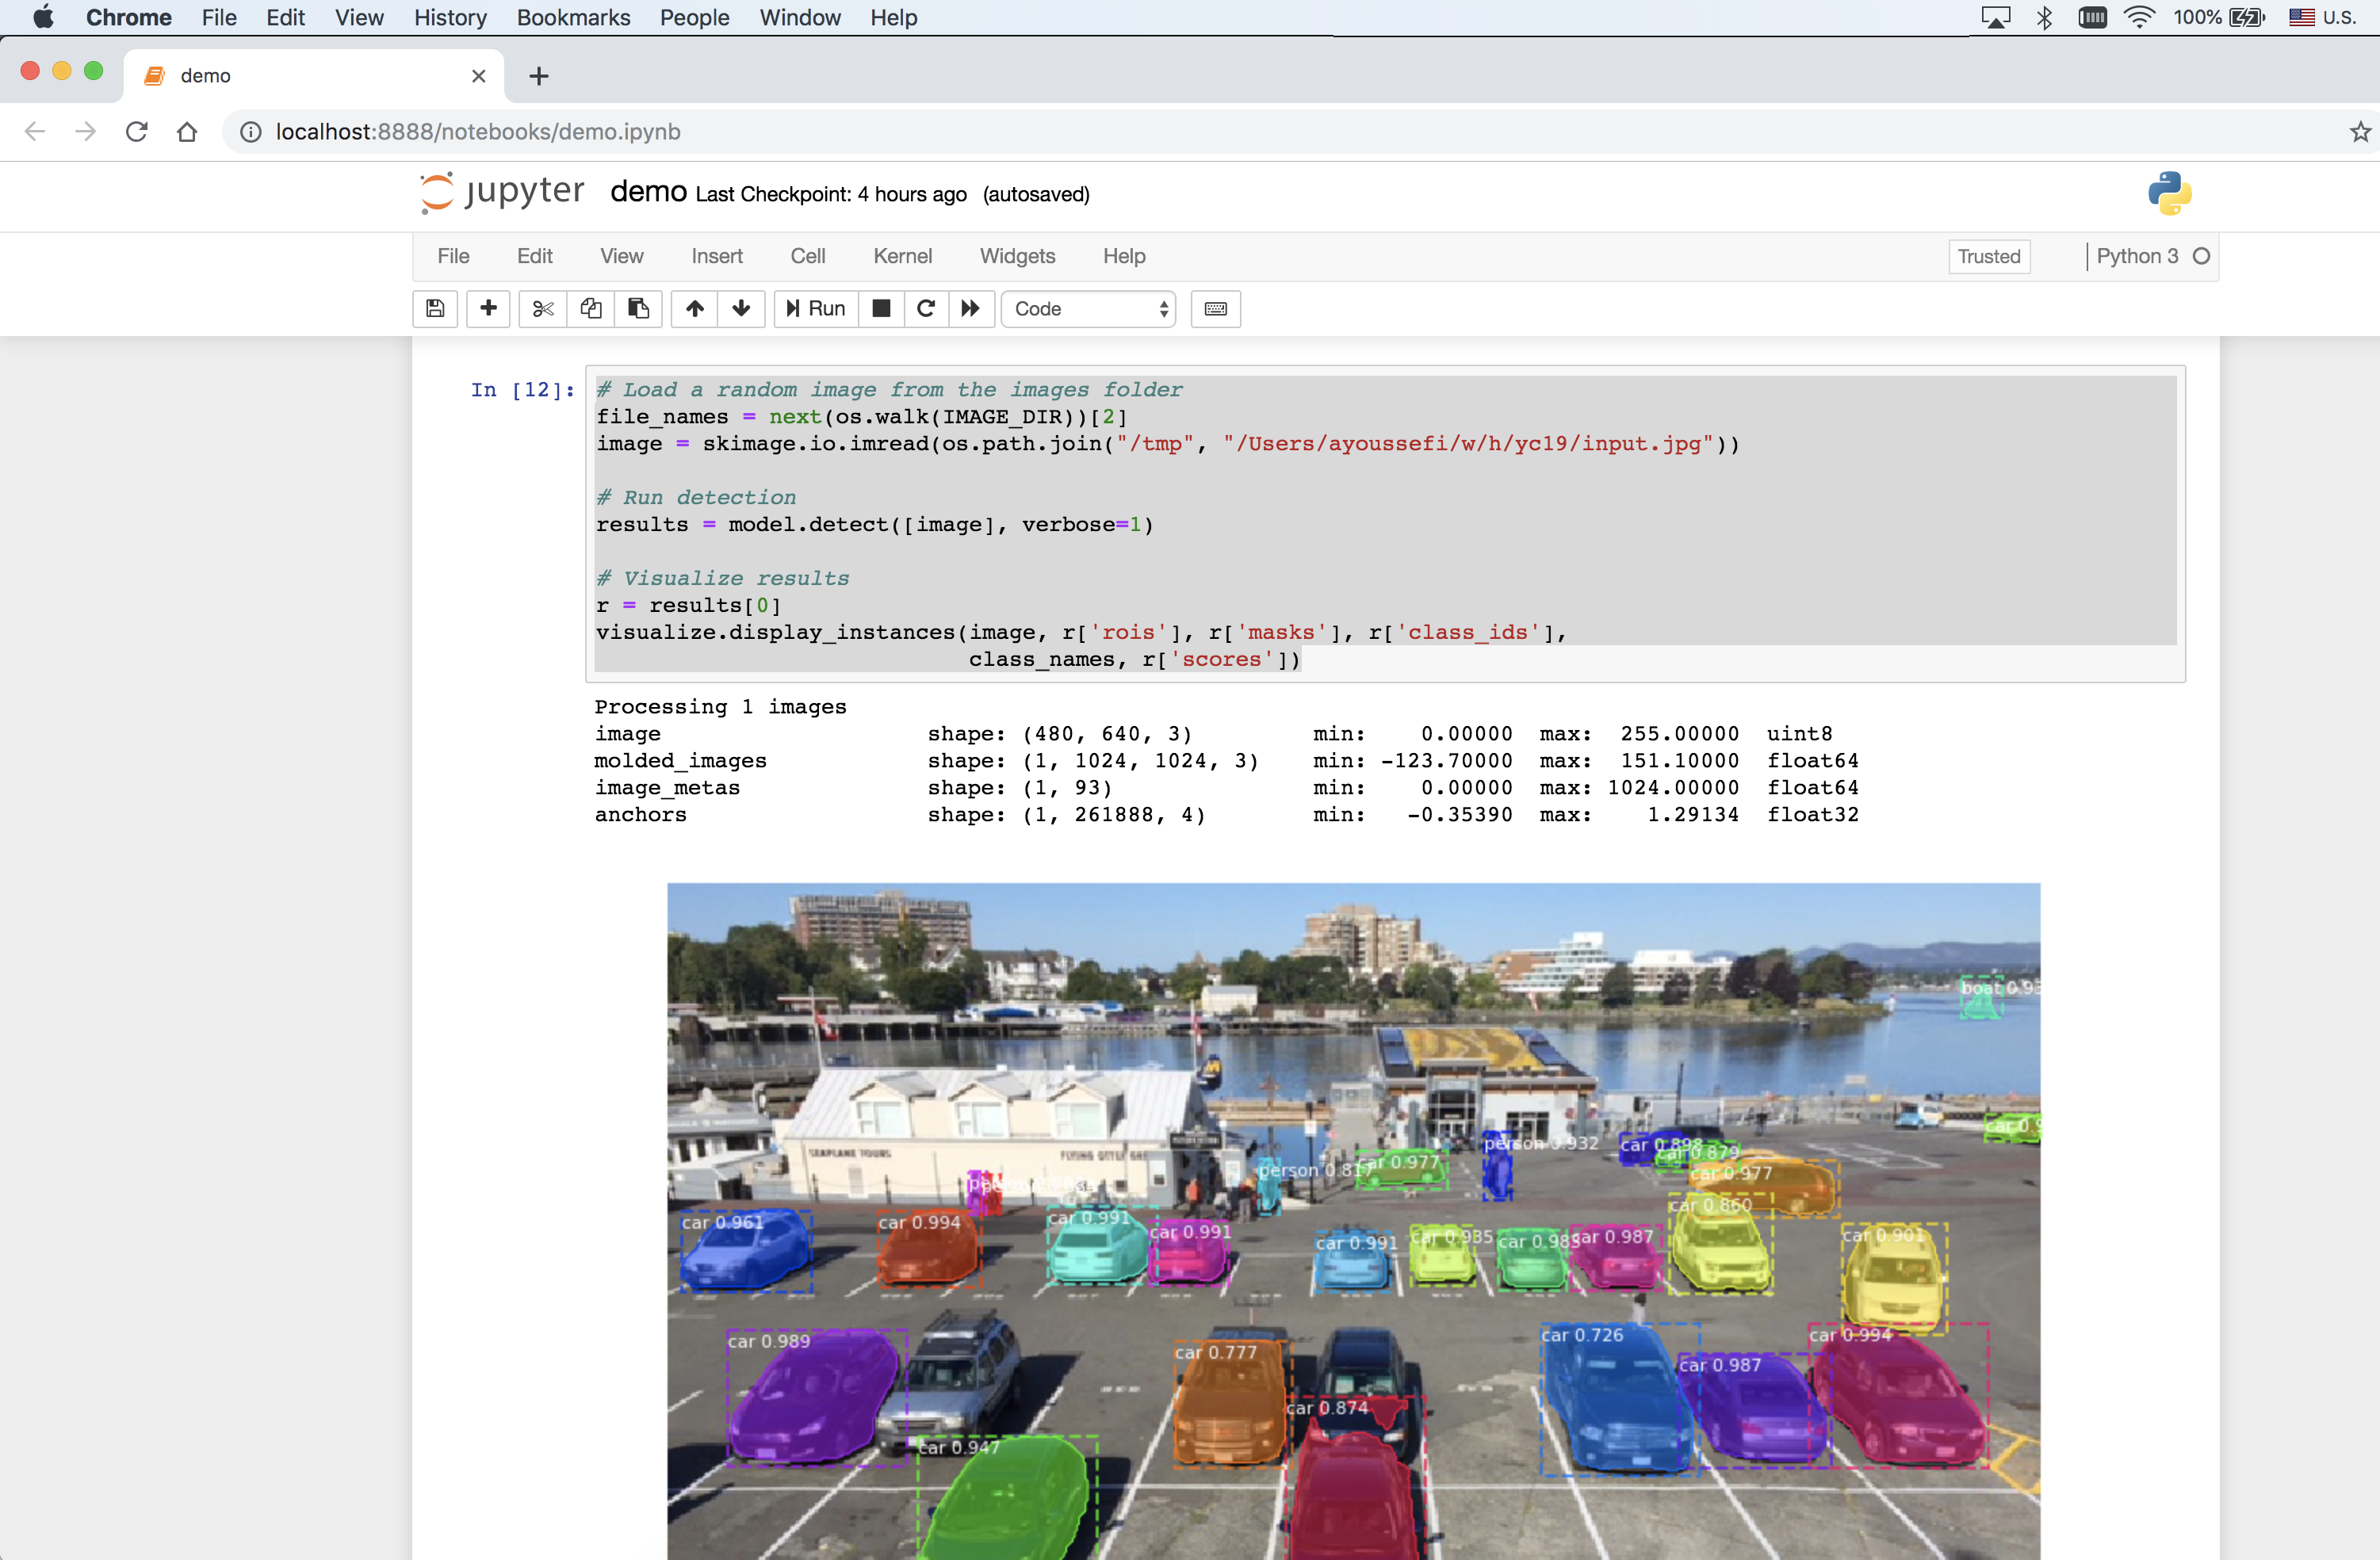This screenshot has height=1560, width=2380.
Task: Open the Widgets menu
Action: [x=1017, y=256]
